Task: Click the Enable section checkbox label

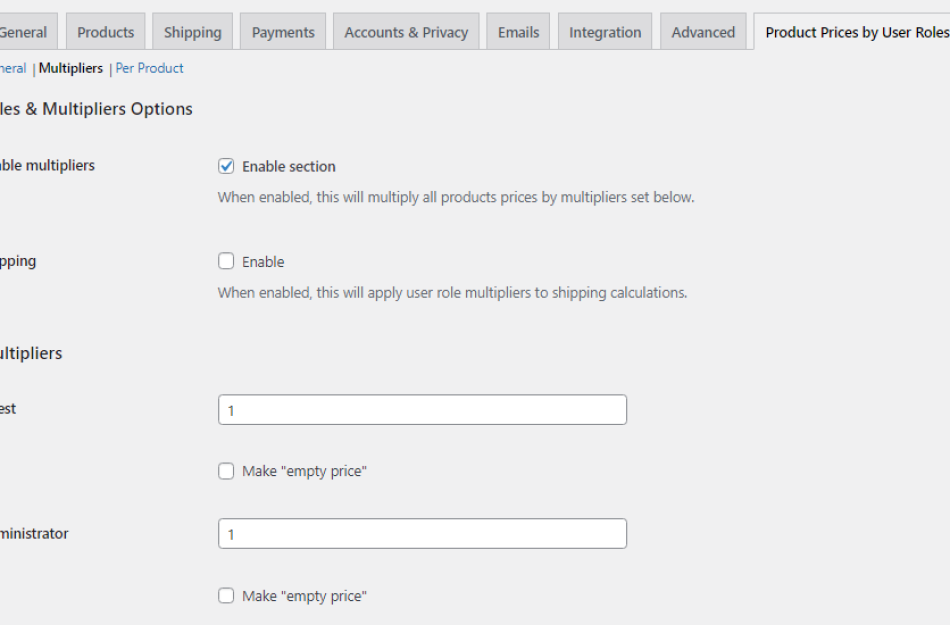Action: click(290, 166)
